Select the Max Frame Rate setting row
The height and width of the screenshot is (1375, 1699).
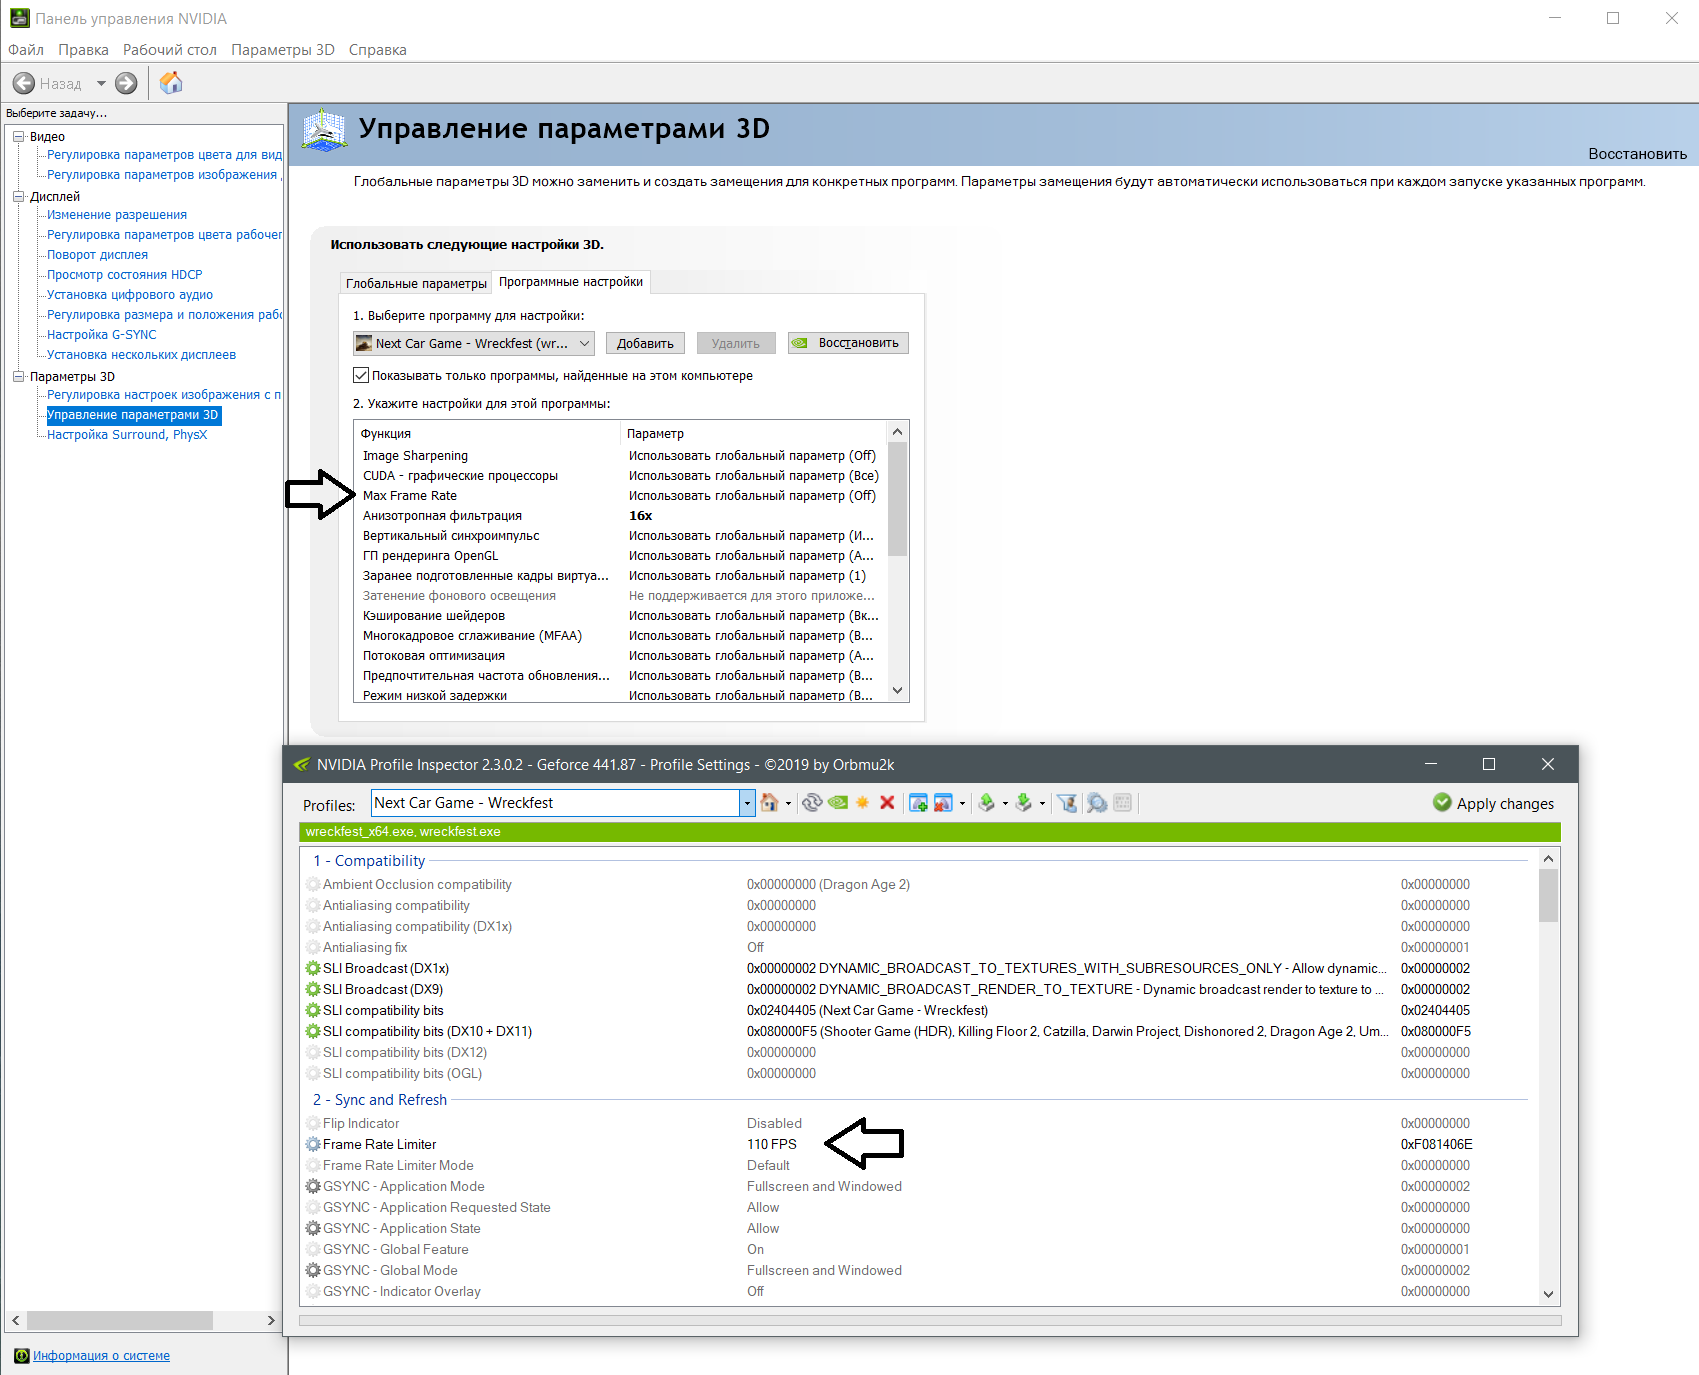click(620, 496)
